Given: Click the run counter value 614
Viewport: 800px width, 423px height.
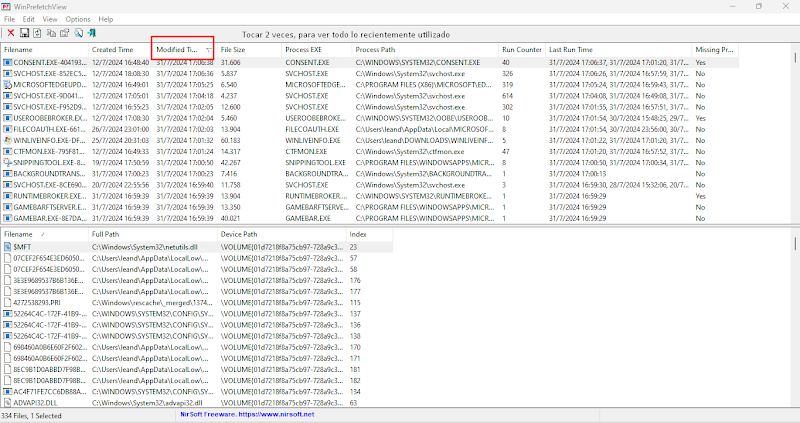Looking at the screenshot, I should [507, 96].
